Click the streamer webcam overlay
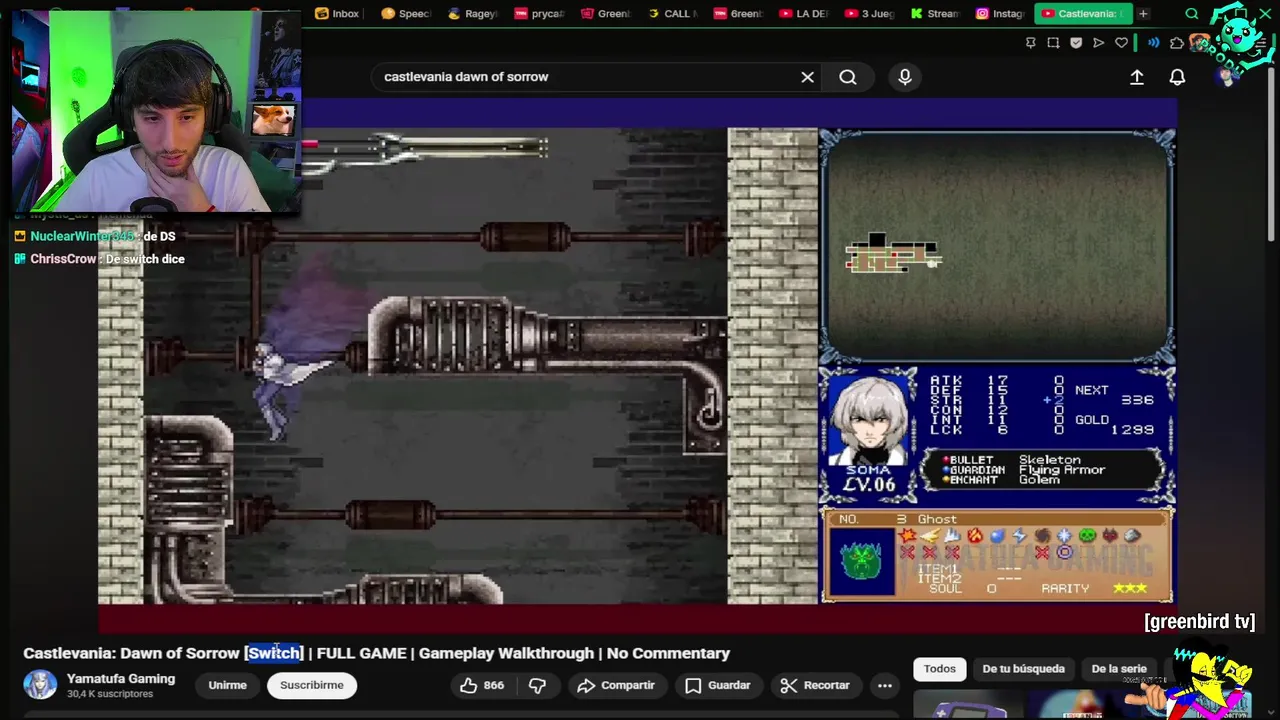The width and height of the screenshot is (1280, 720). coord(156,112)
